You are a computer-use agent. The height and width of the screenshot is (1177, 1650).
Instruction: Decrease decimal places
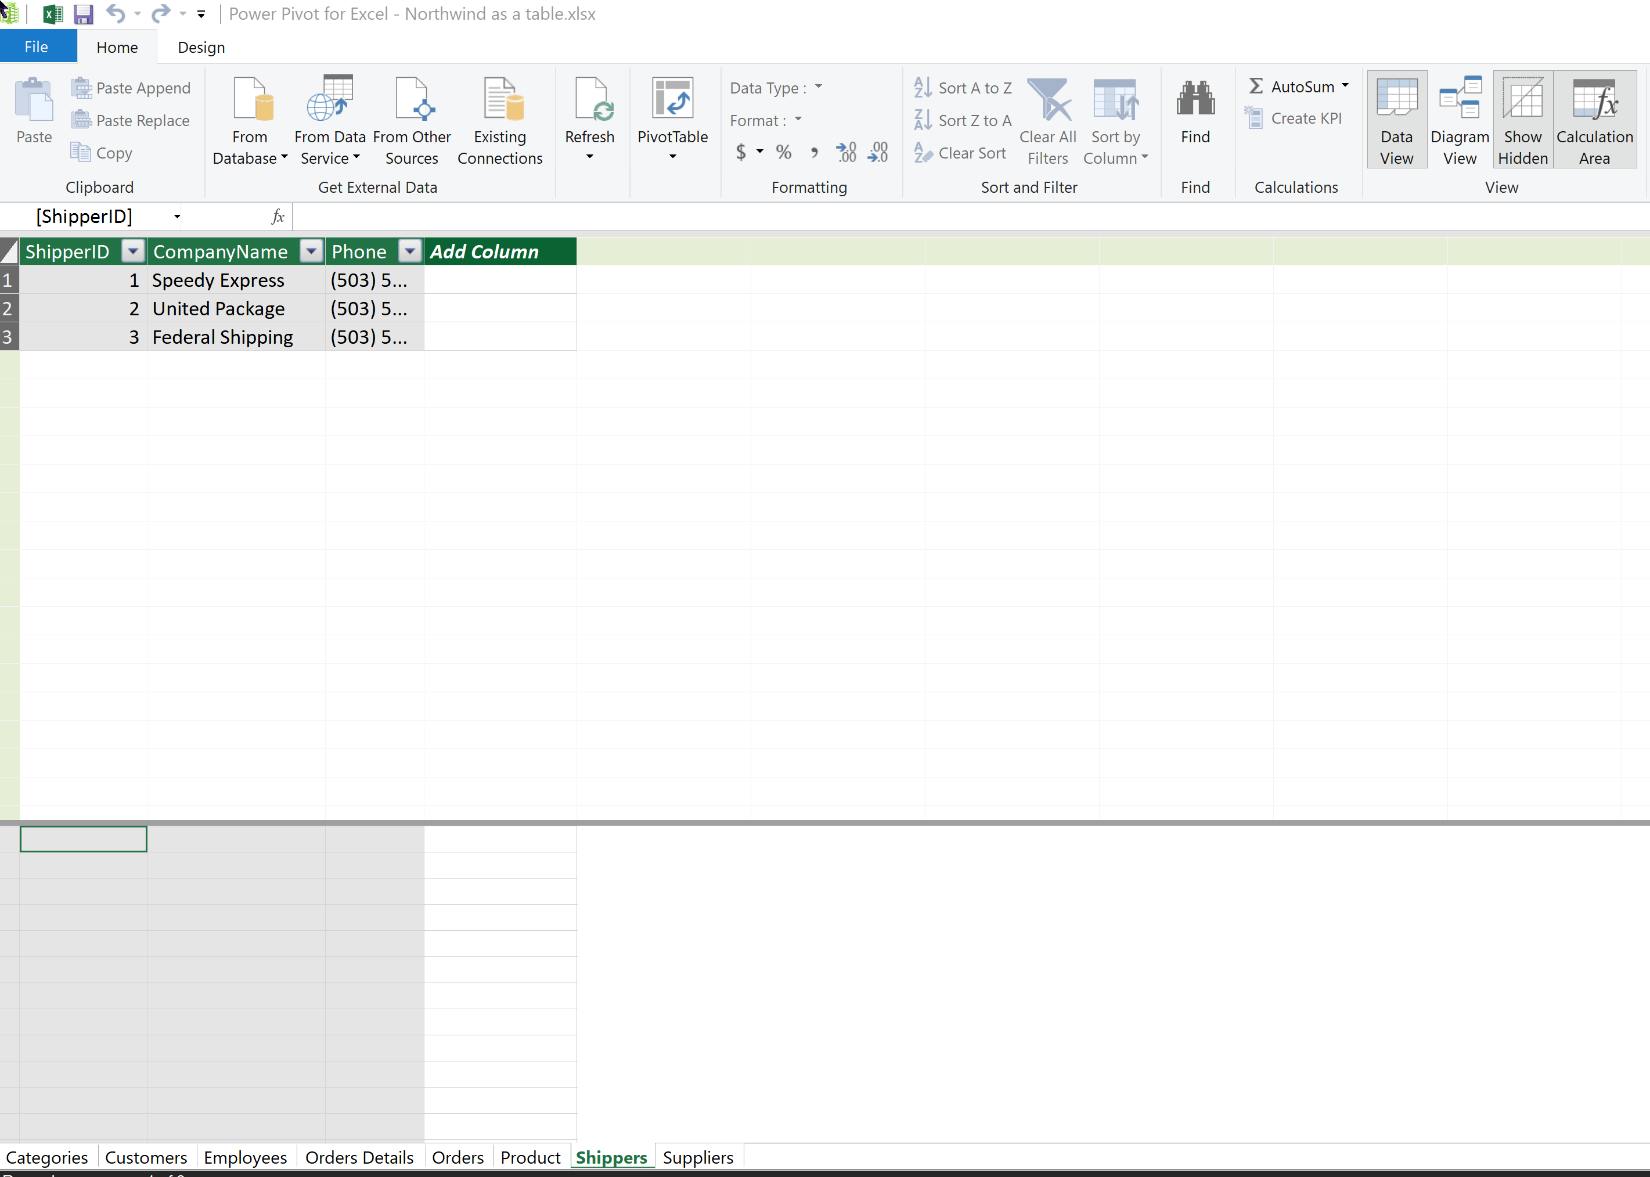(x=878, y=152)
